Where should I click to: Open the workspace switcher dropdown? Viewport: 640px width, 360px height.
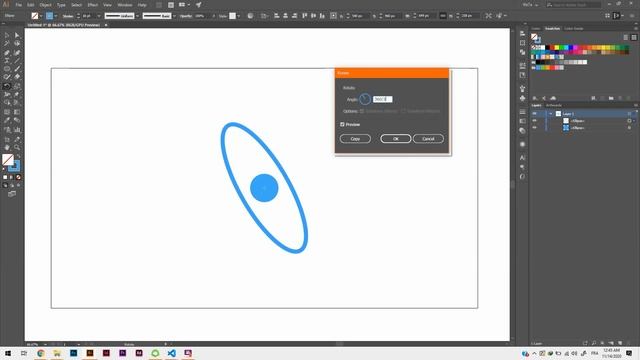point(530,5)
